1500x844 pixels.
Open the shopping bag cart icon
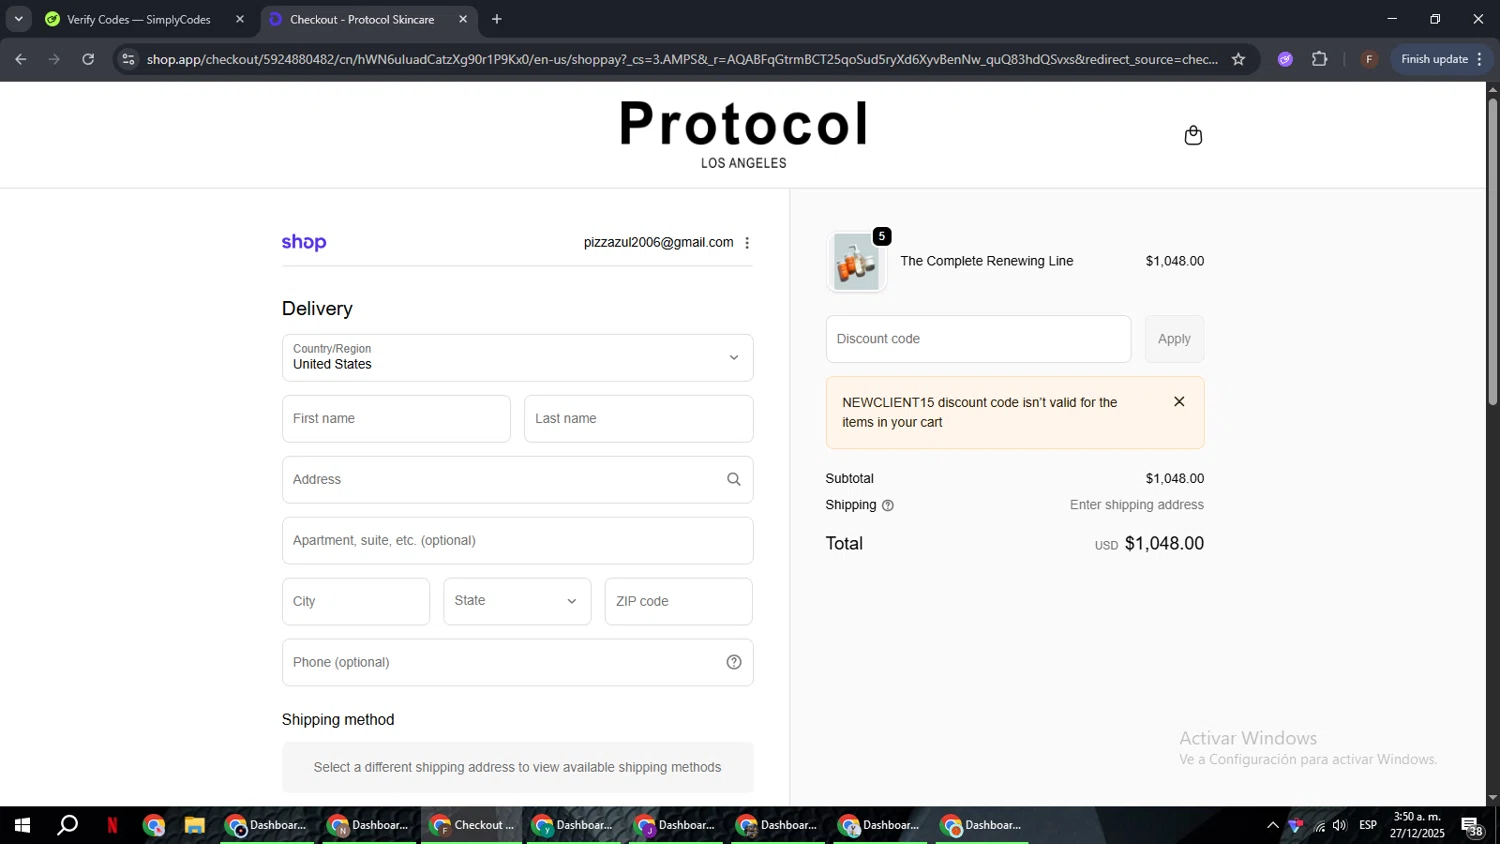pos(1193,135)
